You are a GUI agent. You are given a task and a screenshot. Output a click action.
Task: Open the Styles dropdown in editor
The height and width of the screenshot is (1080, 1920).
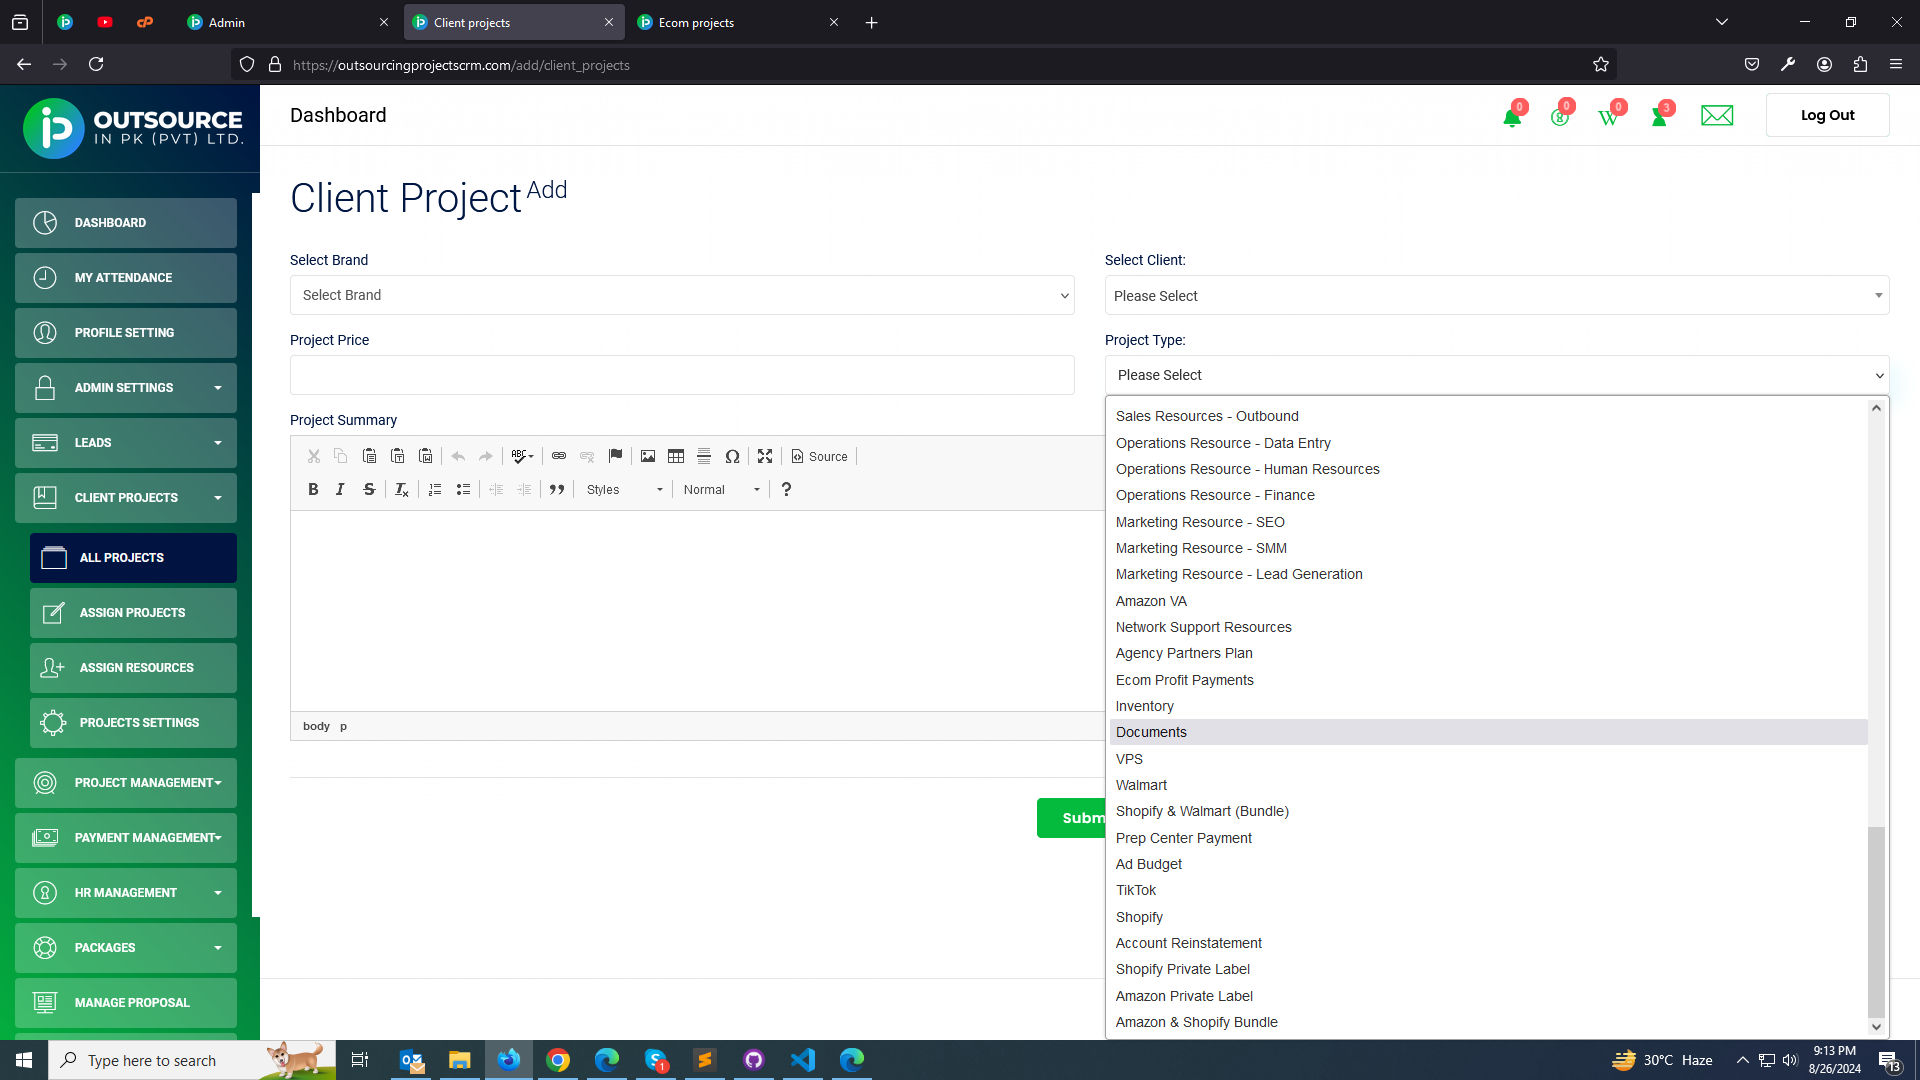[625, 489]
